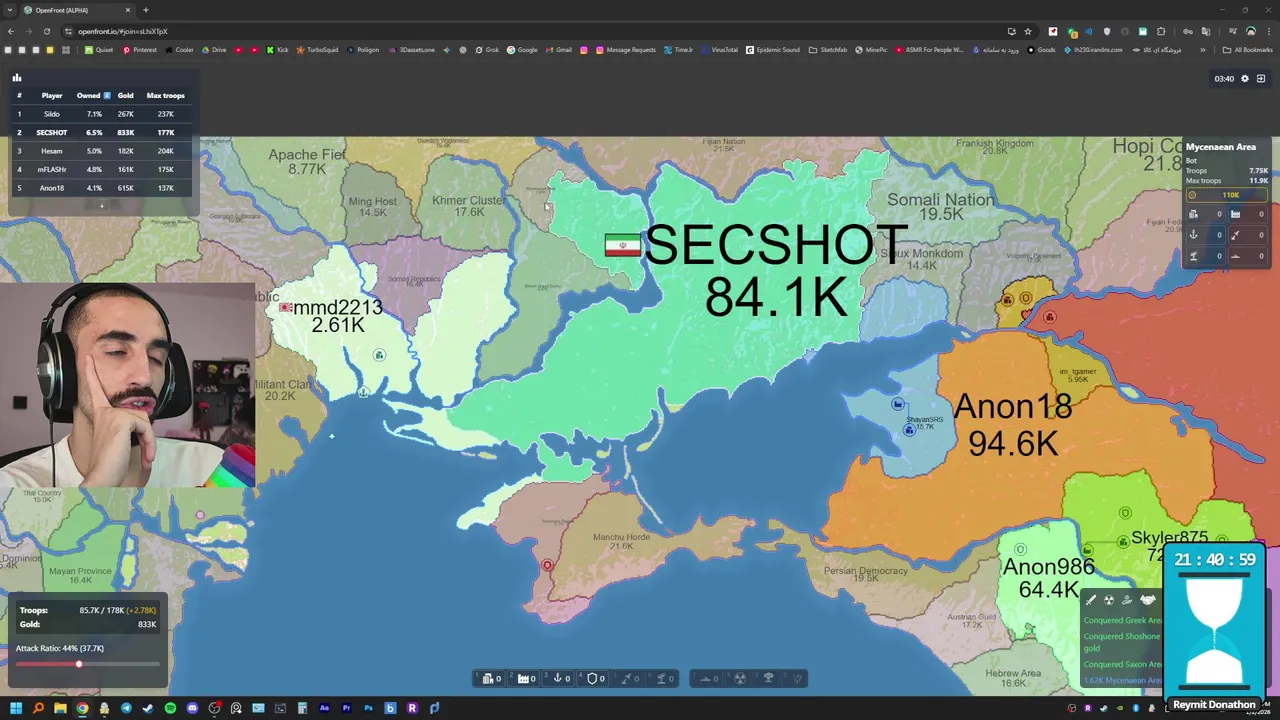Click the red marker on Manchu Horde coast
Screen dimensions: 1280x720
(x=547, y=566)
